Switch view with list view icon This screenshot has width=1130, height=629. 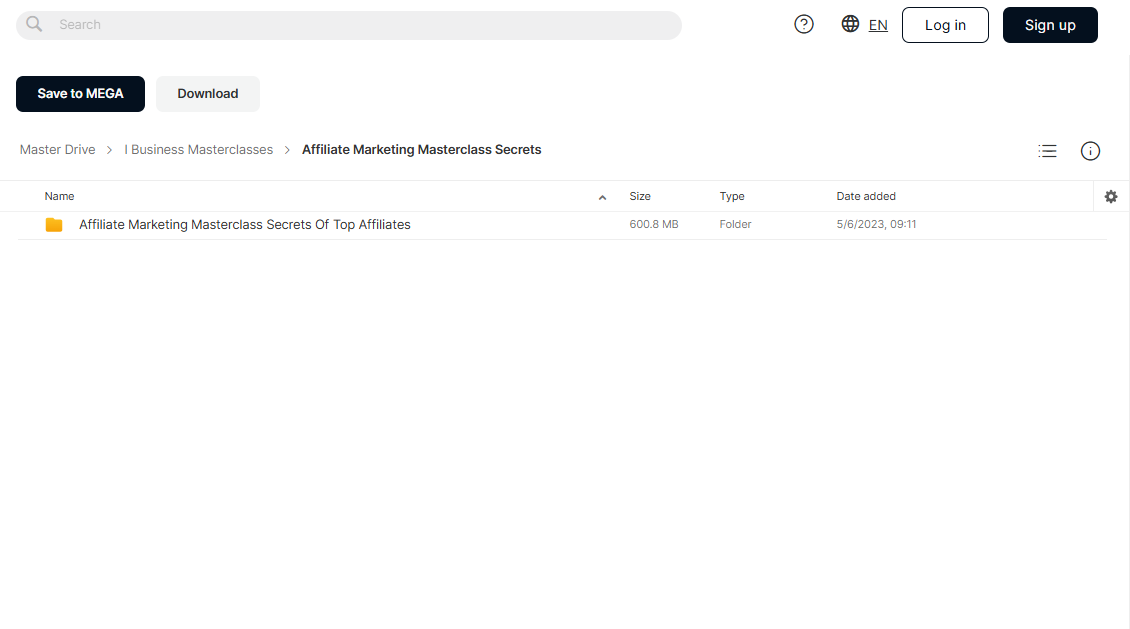pos(1047,151)
